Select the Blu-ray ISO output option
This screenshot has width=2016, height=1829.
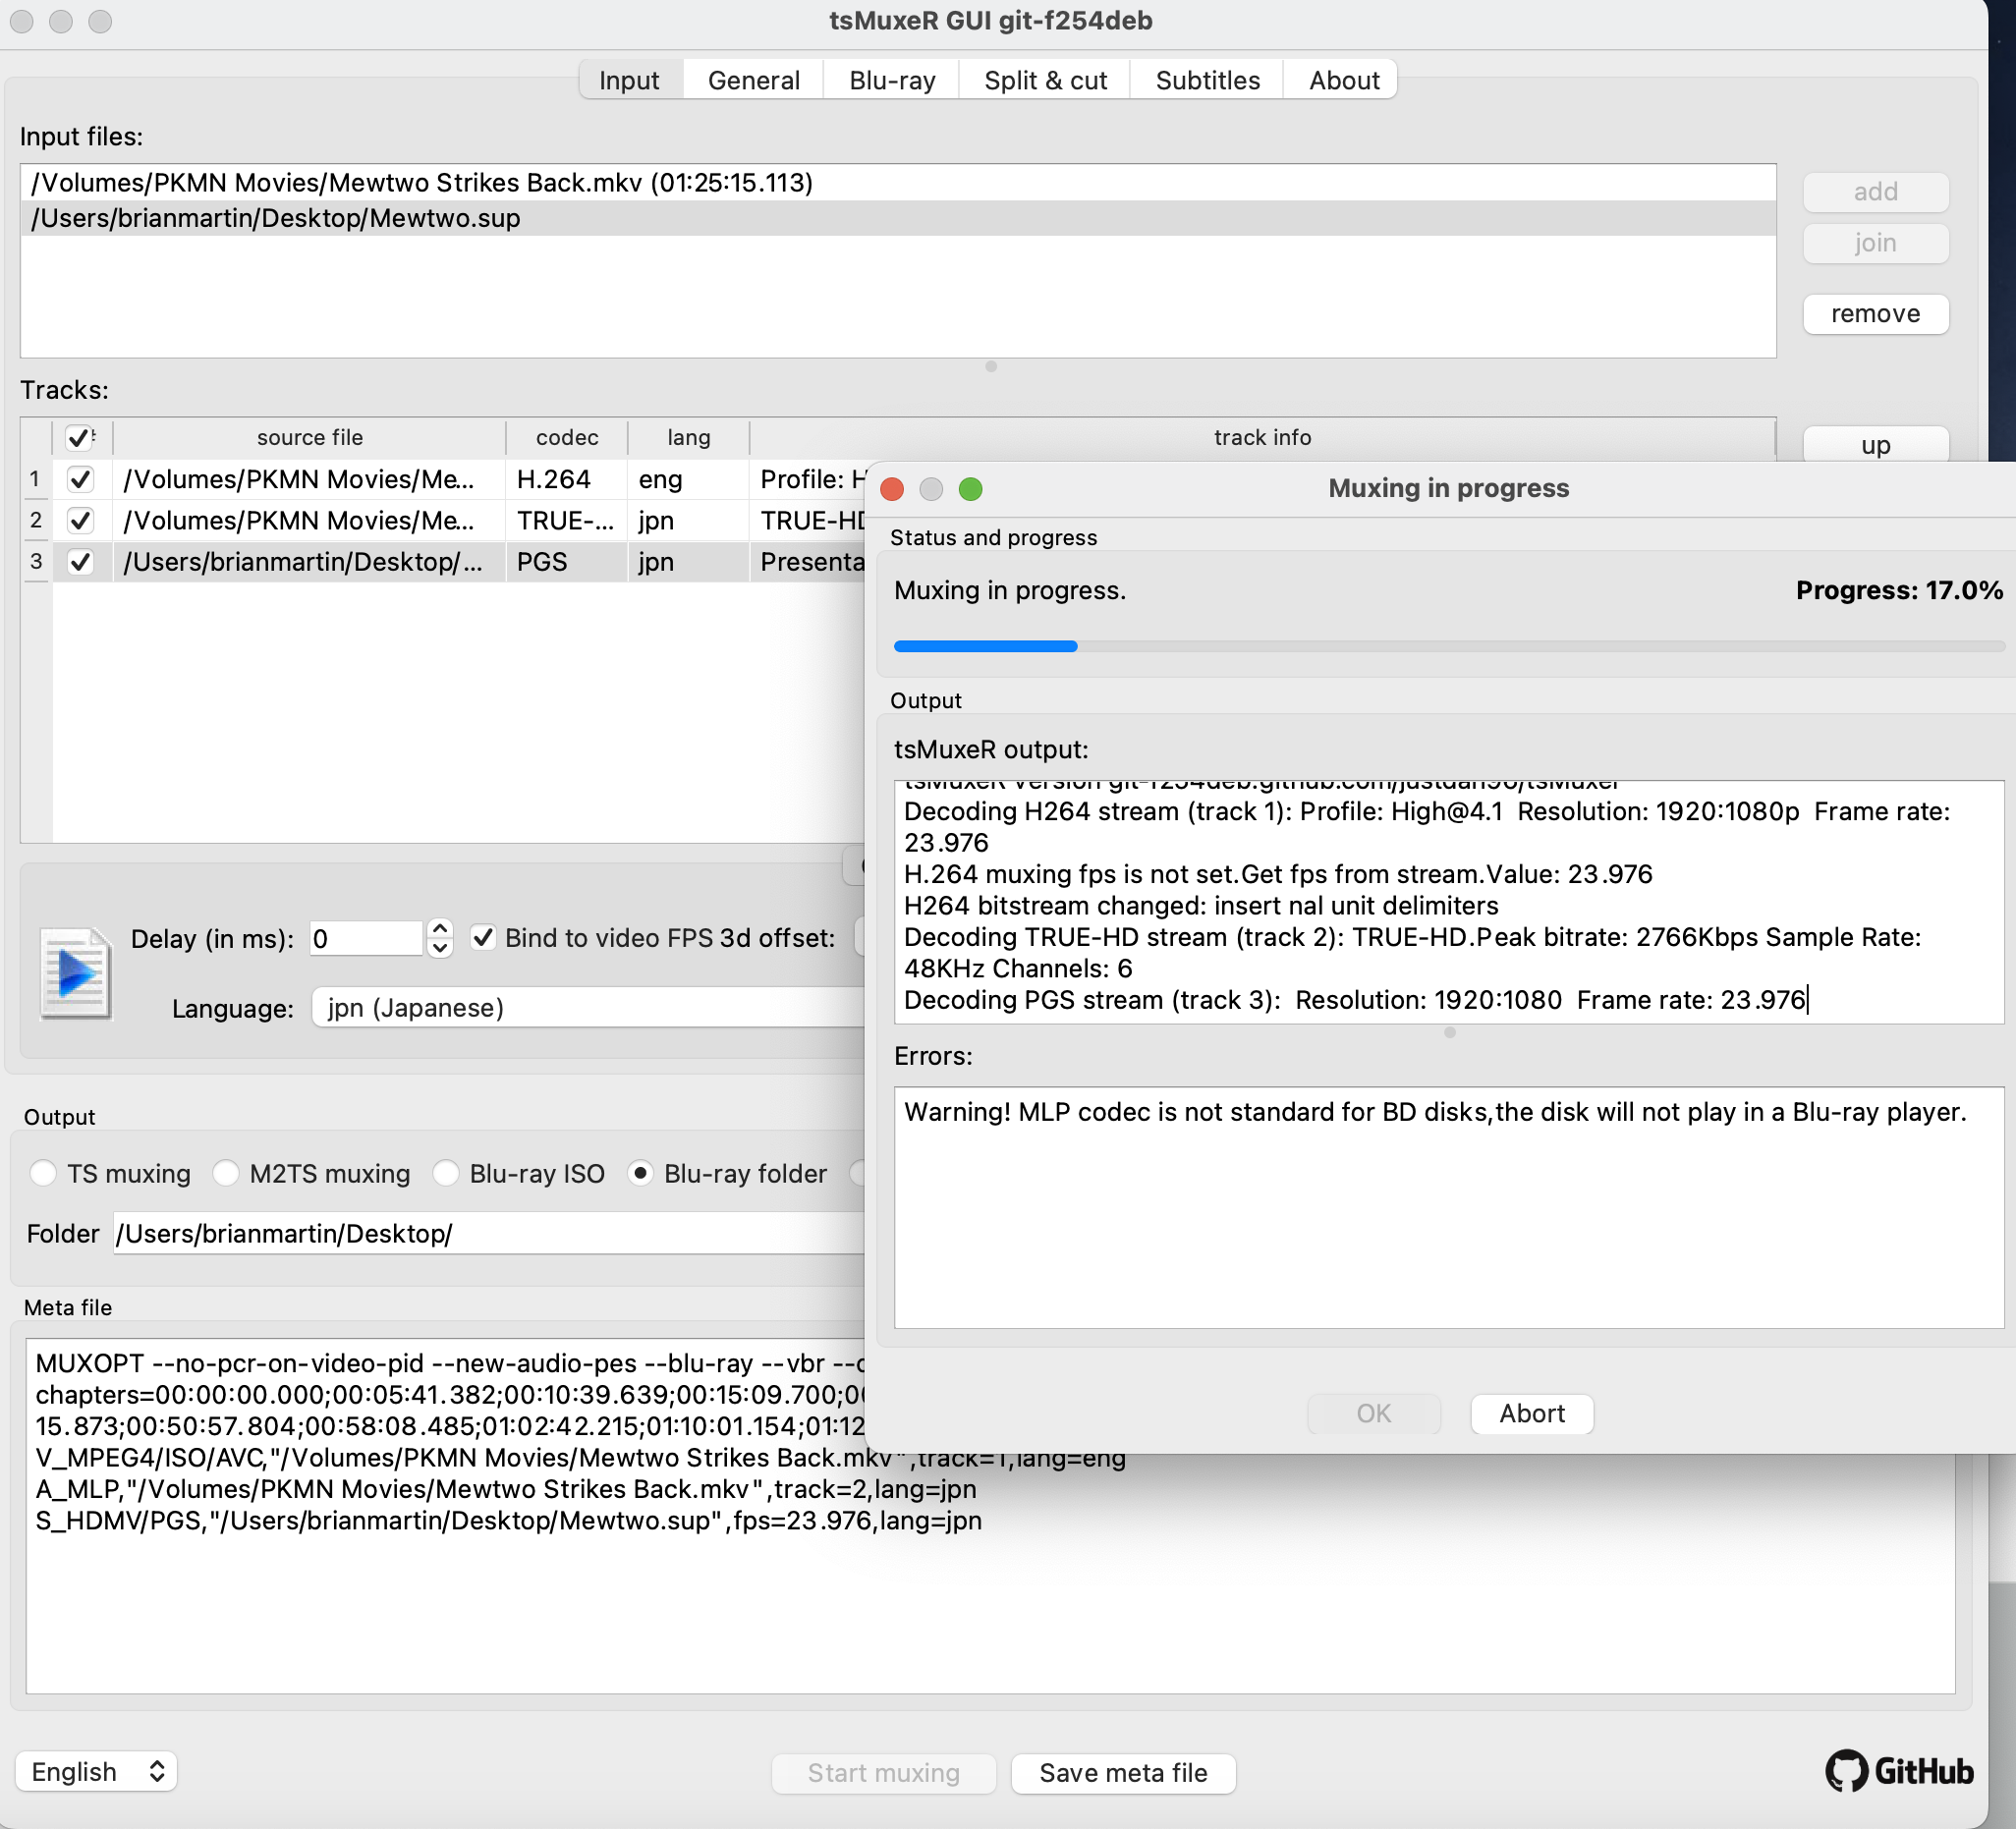click(x=446, y=1173)
